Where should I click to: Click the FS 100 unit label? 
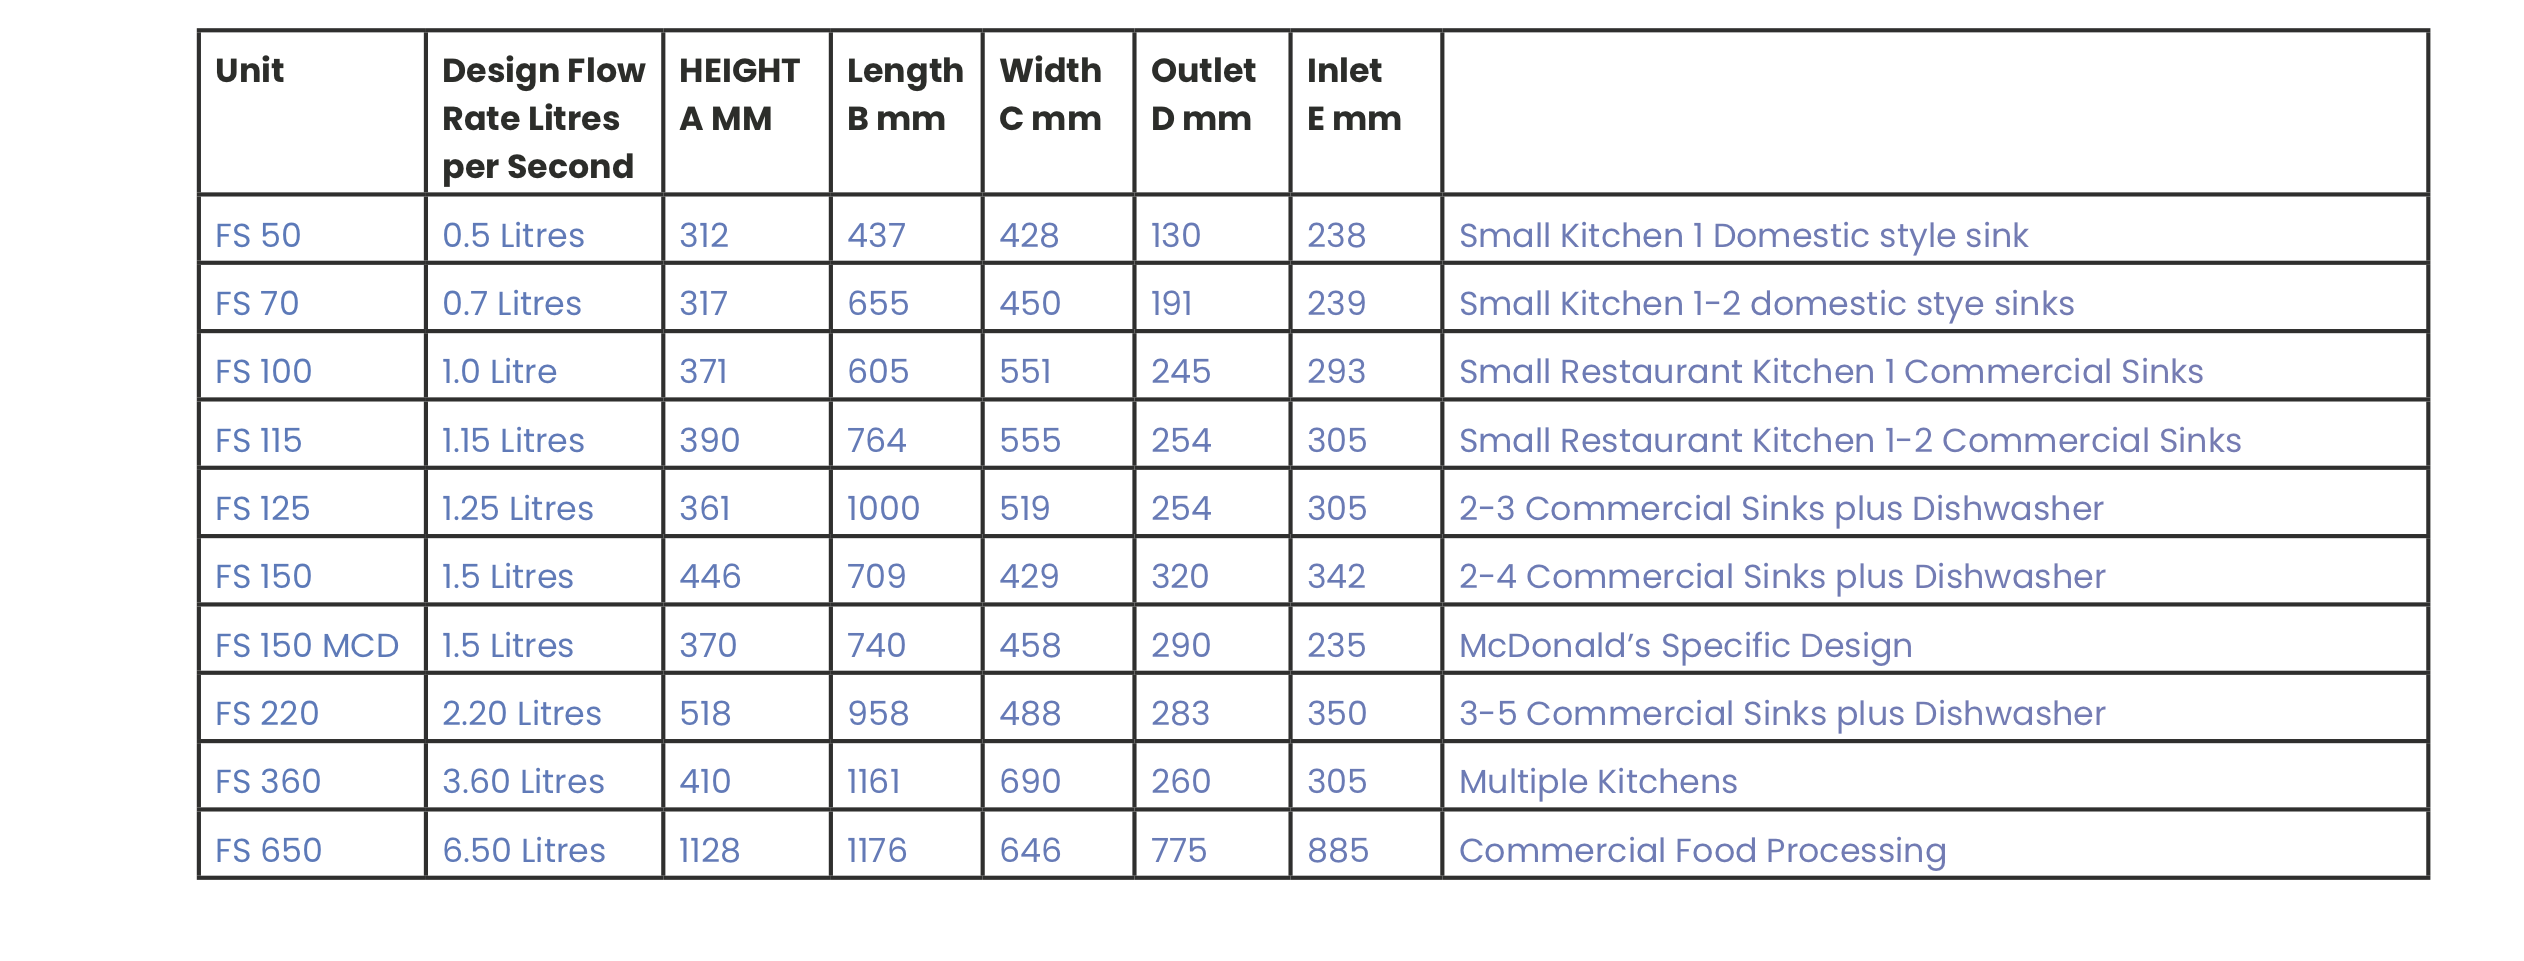point(264,371)
